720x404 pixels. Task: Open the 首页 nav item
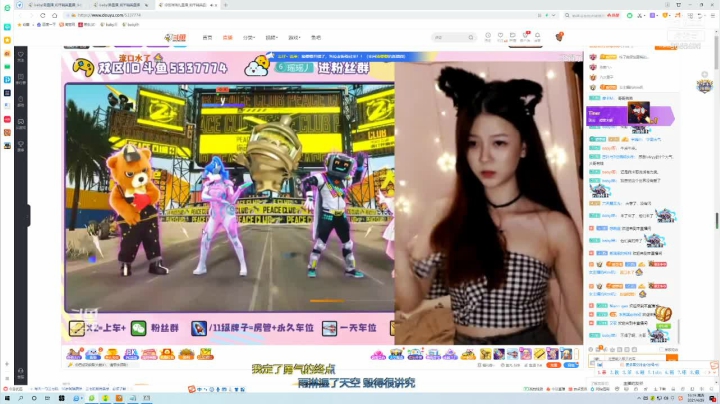[207, 38]
